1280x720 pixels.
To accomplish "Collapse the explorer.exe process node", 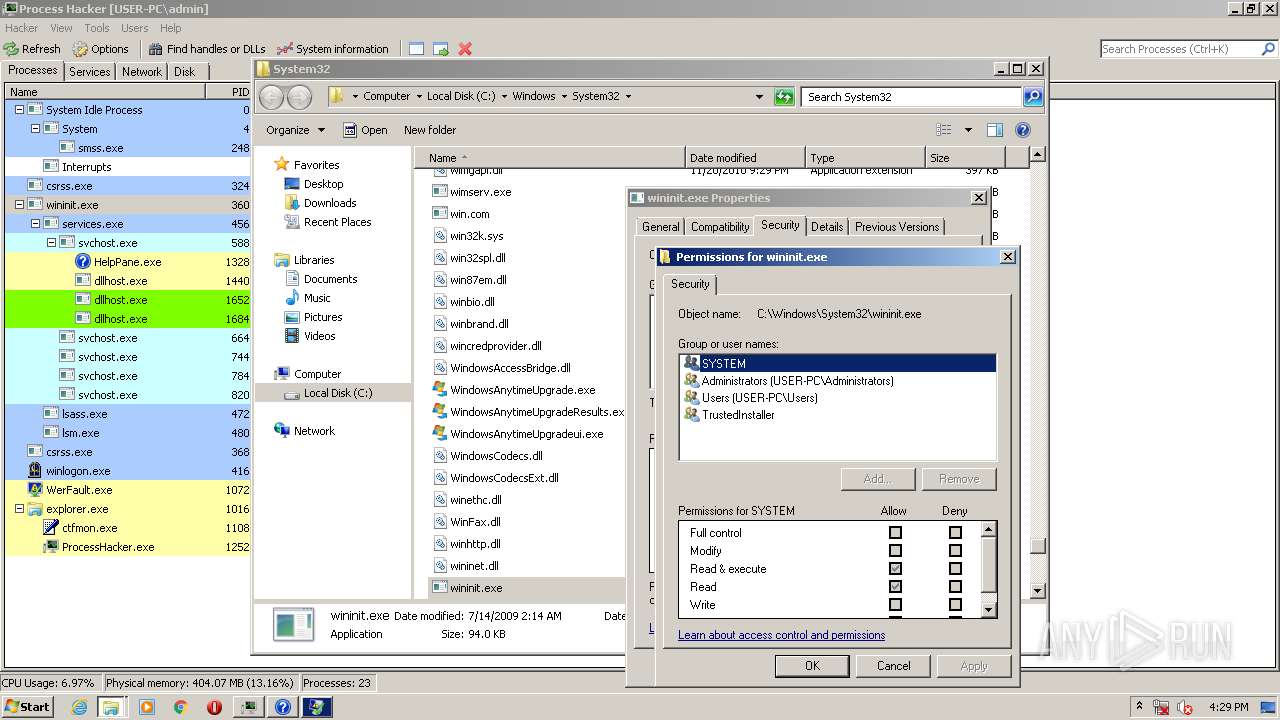I will click(19, 509).
